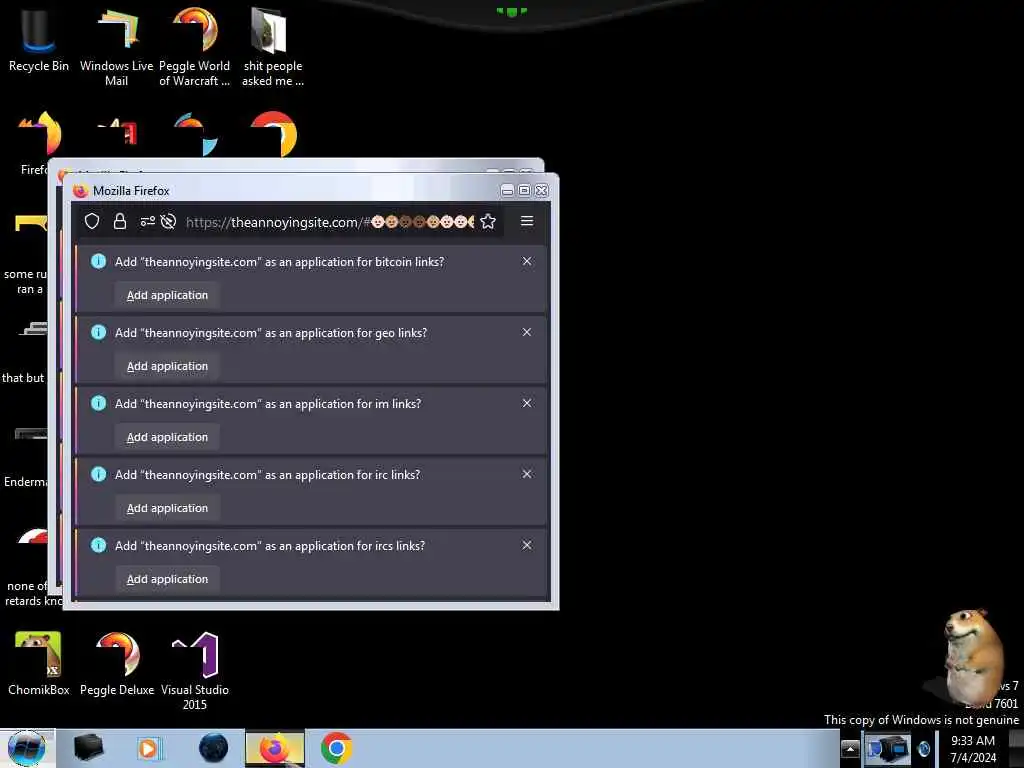Click the Firefox logo in the window title bar
This screenshot has height=768, width=1024.
[x=80, y=191]
